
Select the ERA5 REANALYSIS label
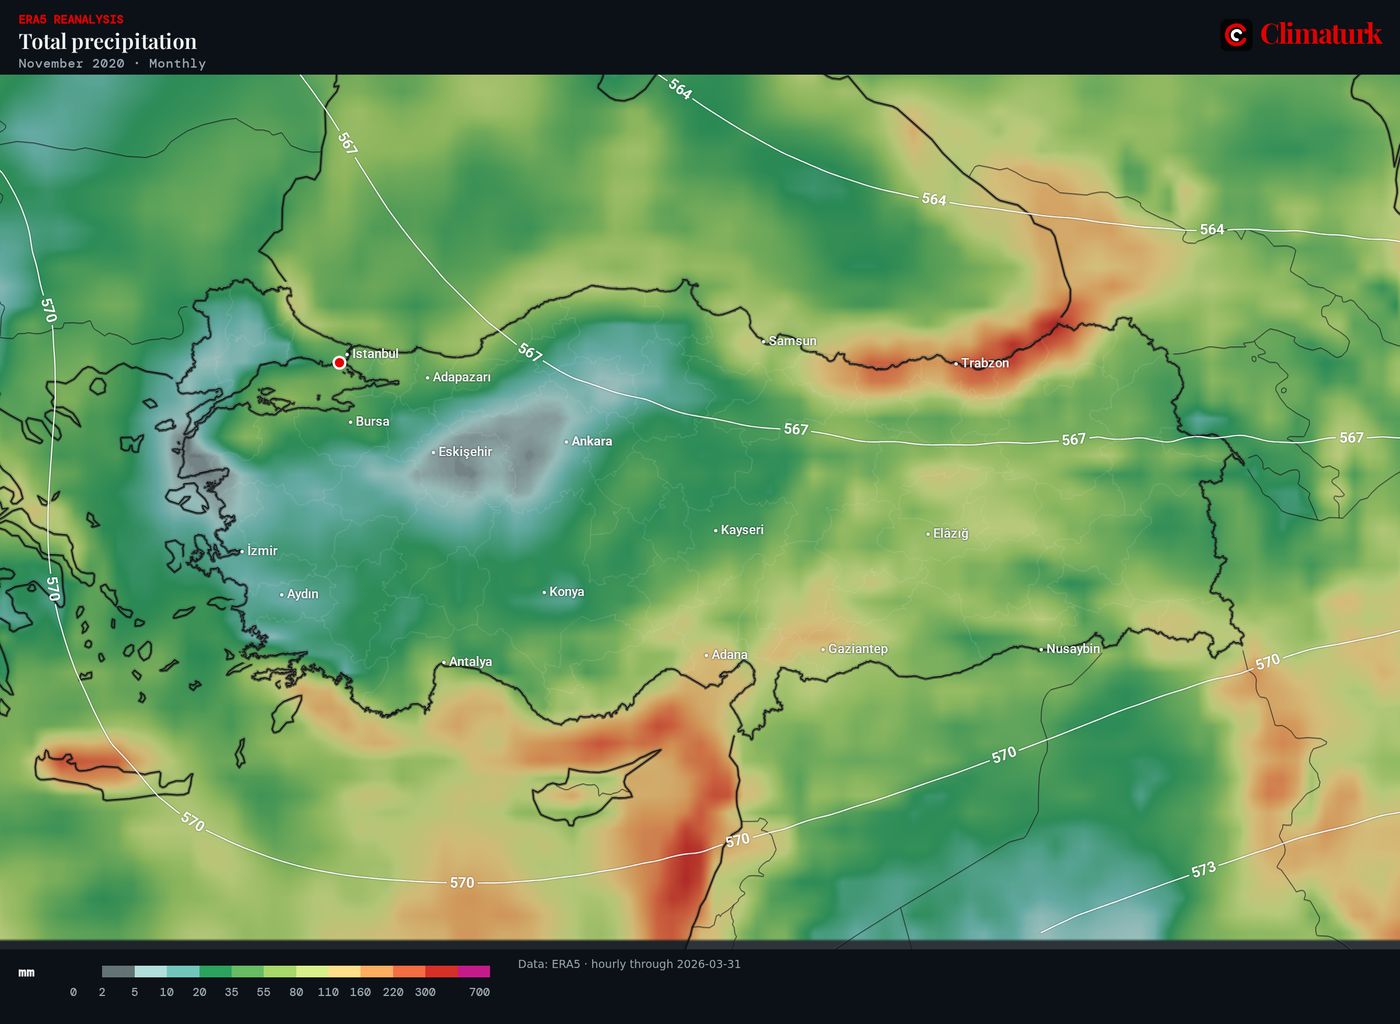pos(71,19)
